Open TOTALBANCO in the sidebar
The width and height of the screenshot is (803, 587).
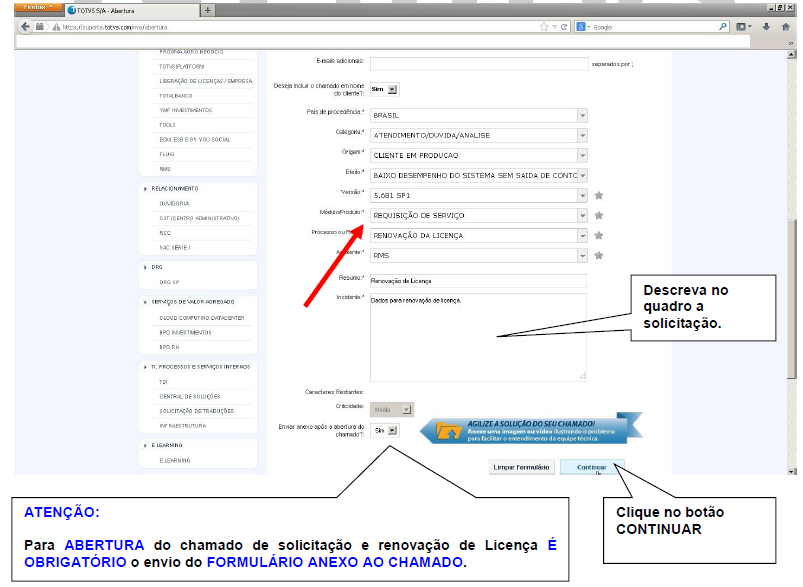click(x=176, y=96)
